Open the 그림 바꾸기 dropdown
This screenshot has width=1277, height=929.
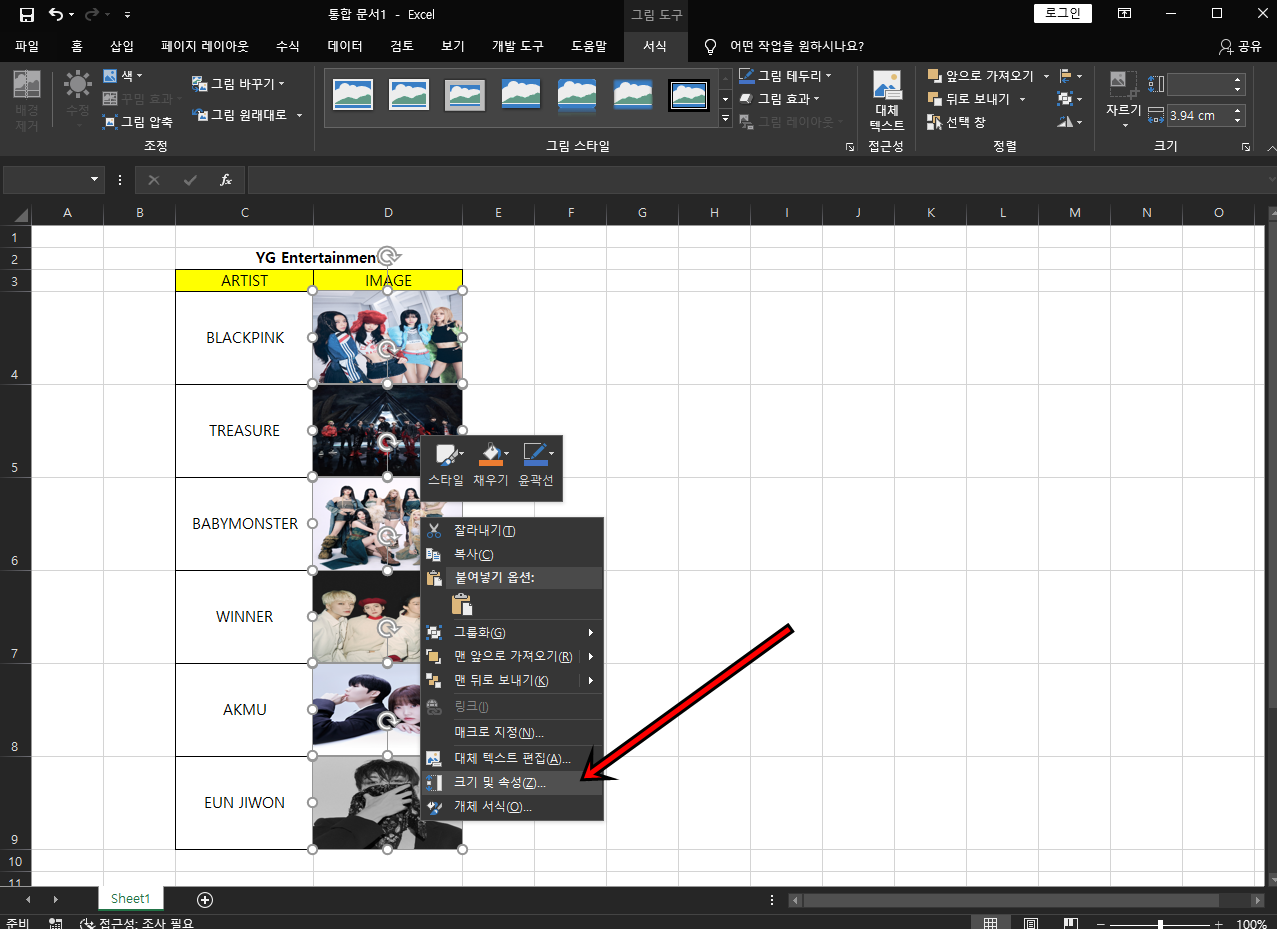point(238,84)
